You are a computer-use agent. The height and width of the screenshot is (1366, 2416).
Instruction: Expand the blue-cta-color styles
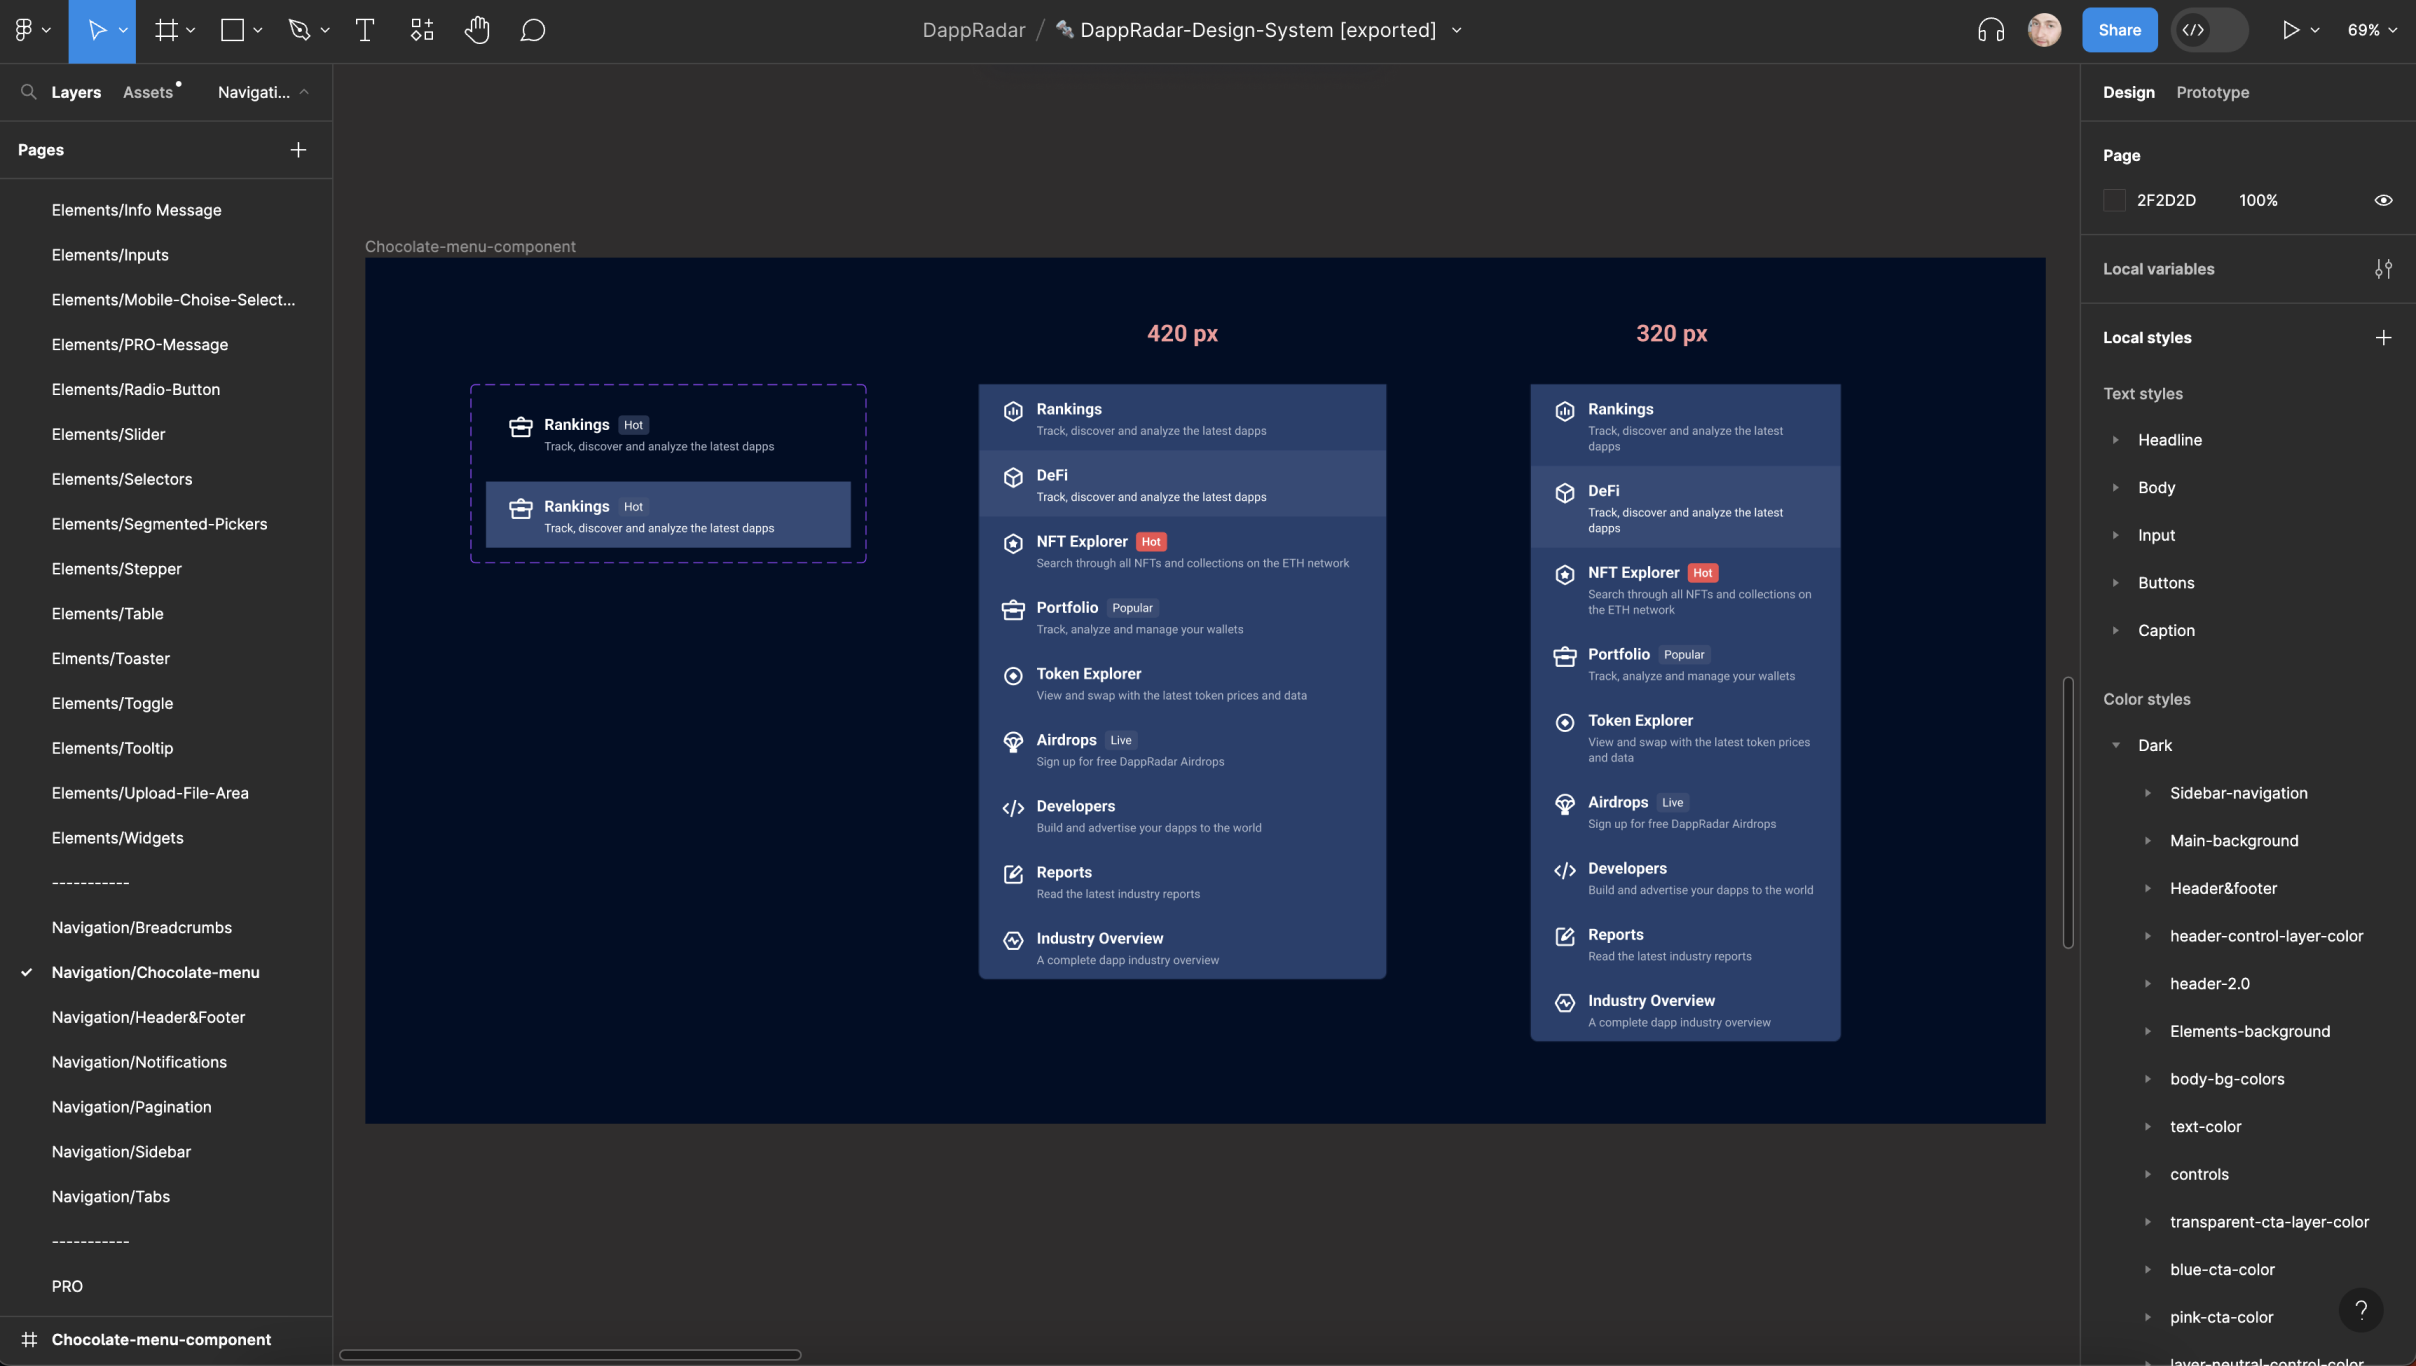[x=2148, y=1270]
